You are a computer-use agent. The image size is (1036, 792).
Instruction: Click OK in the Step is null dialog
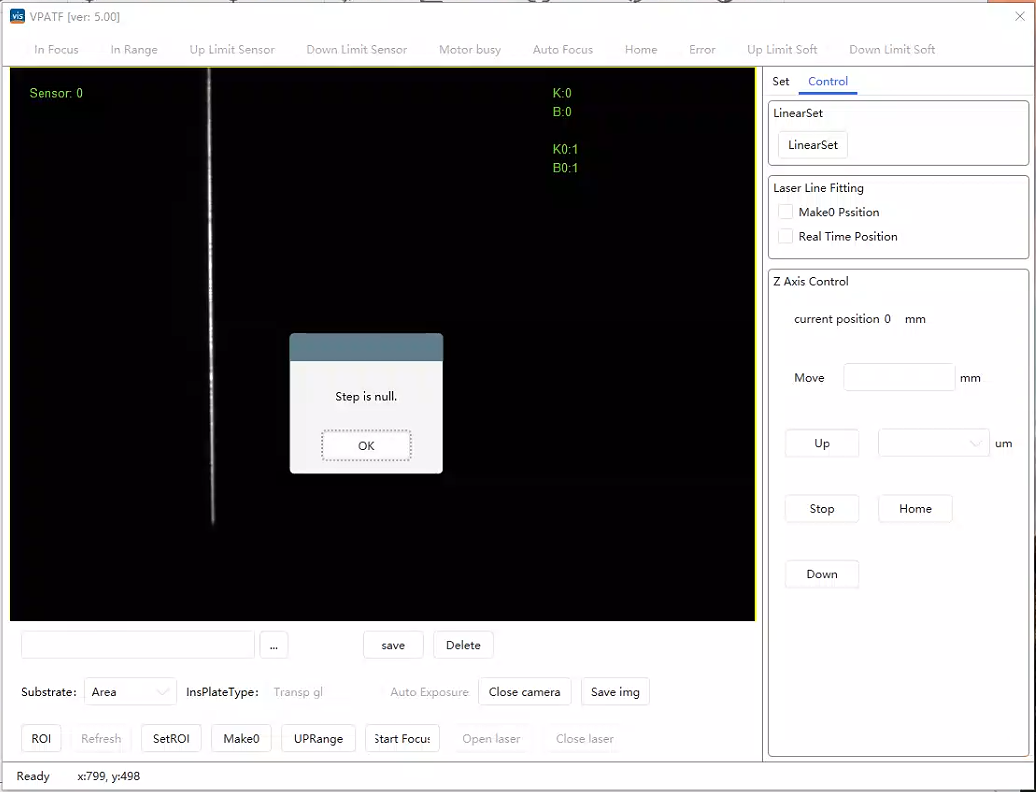point(366,445)
